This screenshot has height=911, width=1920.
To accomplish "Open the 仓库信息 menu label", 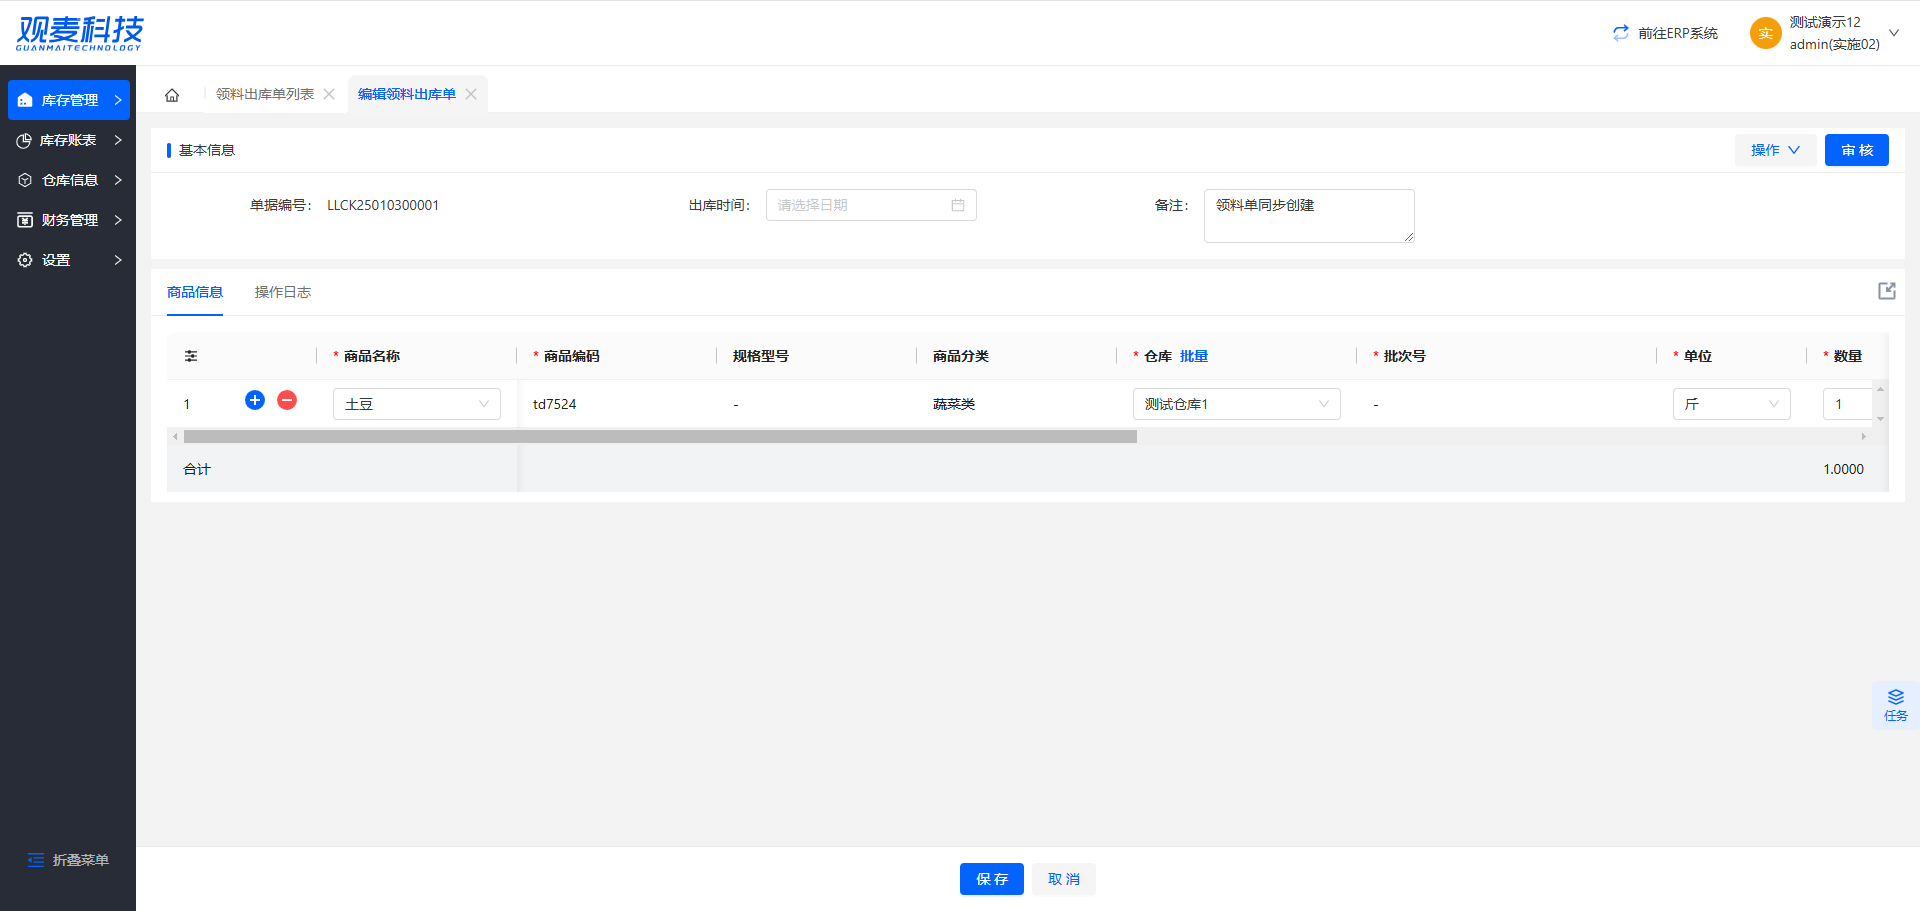I will click(70, 180).
